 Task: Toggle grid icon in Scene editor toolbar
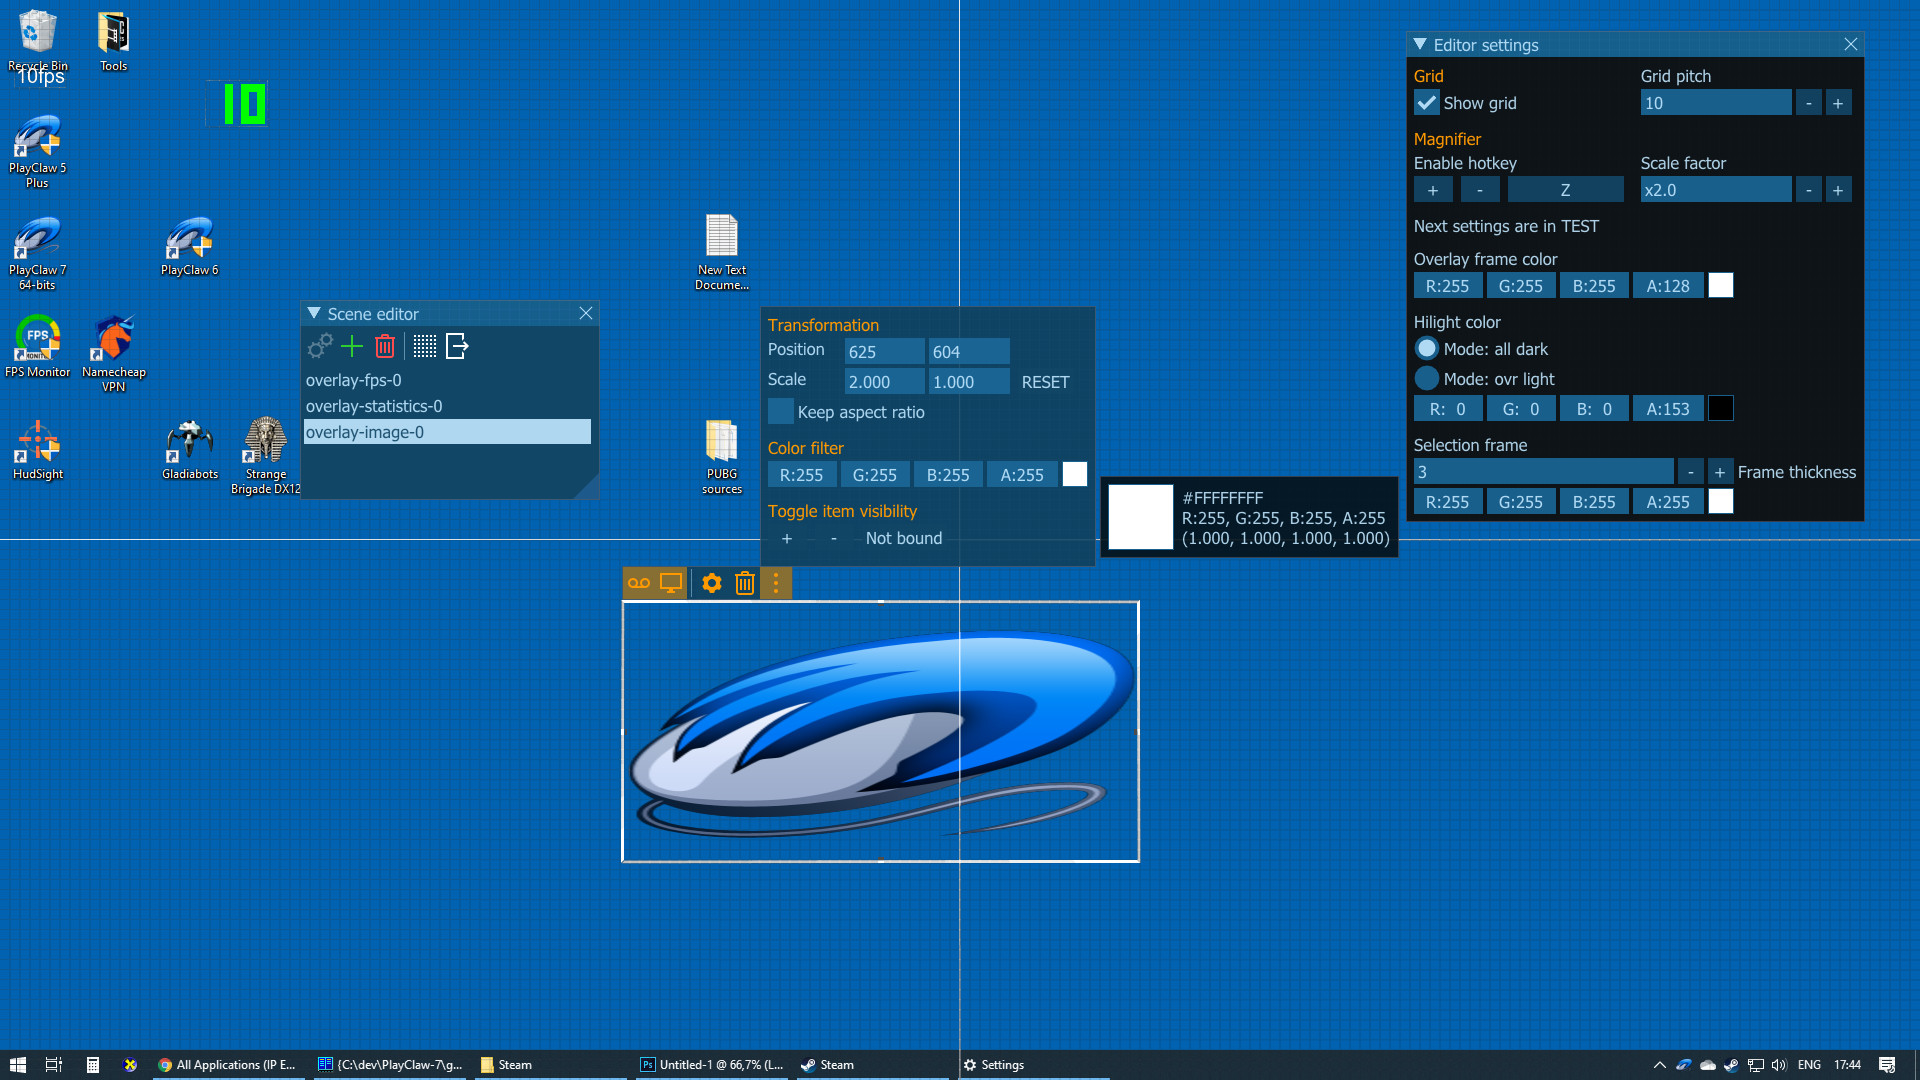(x=424, y=347)
